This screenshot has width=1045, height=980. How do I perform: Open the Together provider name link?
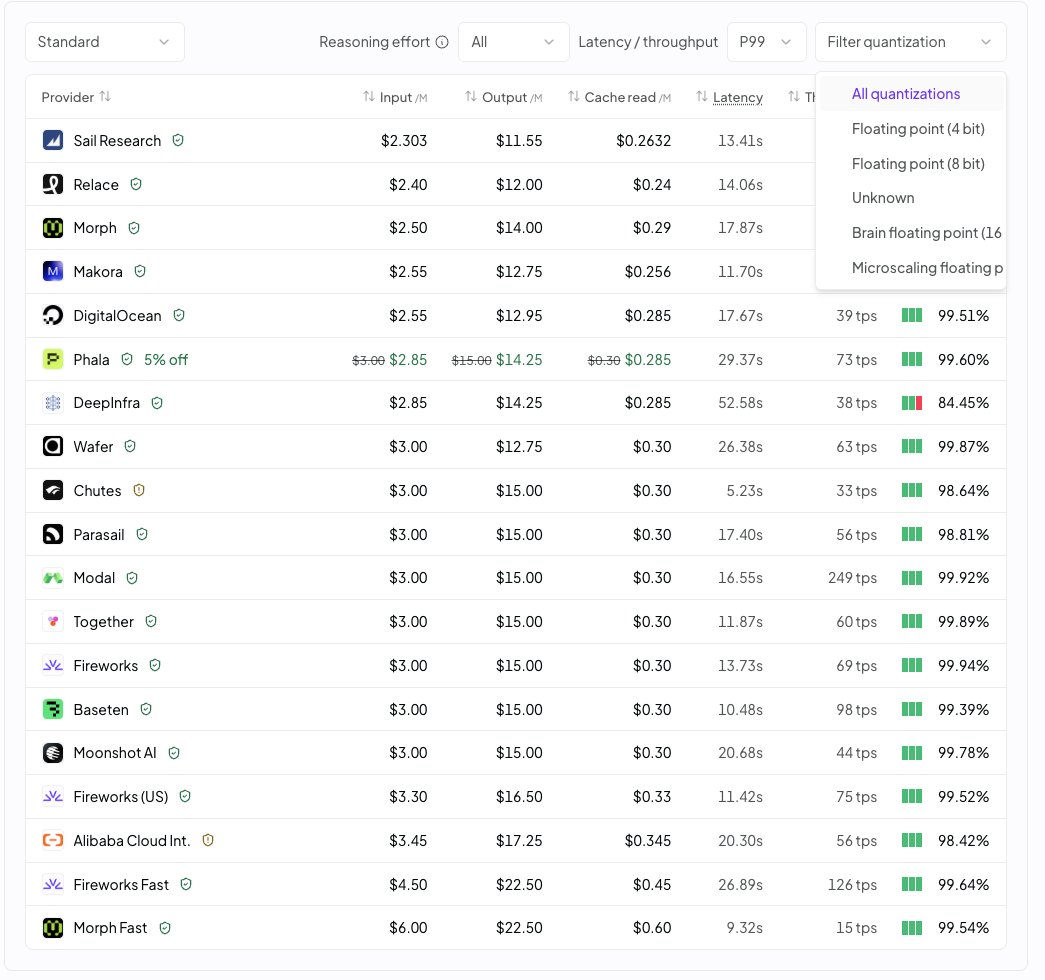point(103,622)
